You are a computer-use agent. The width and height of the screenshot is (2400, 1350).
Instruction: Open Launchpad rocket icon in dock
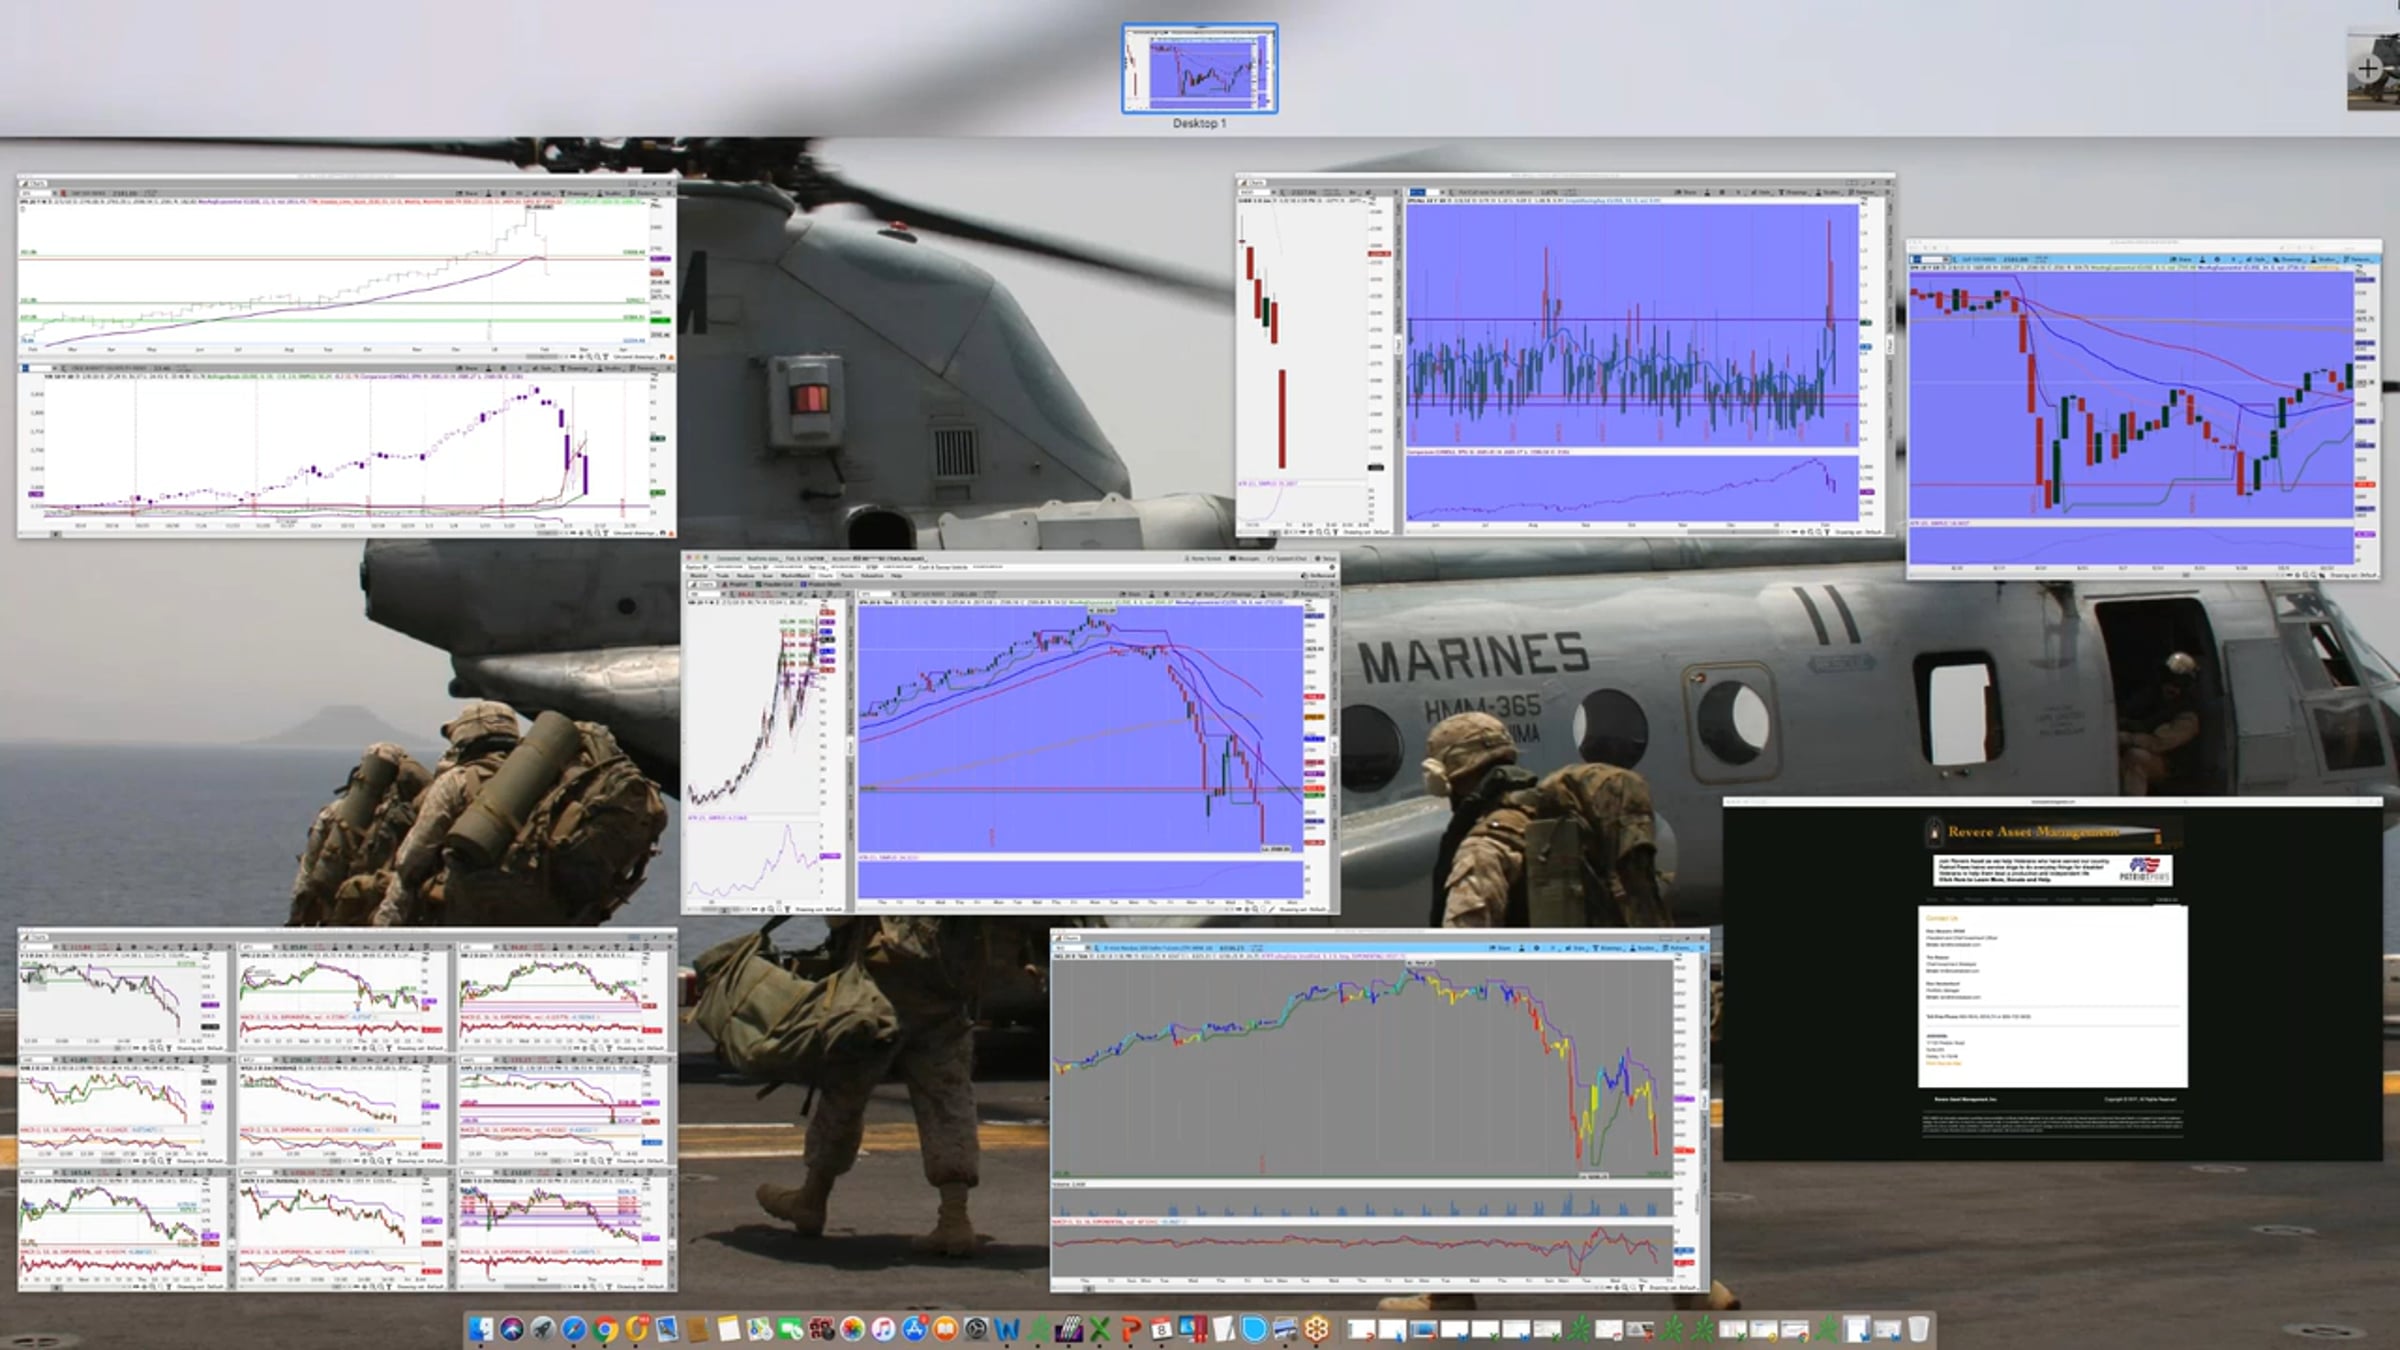coord(542,1329)
